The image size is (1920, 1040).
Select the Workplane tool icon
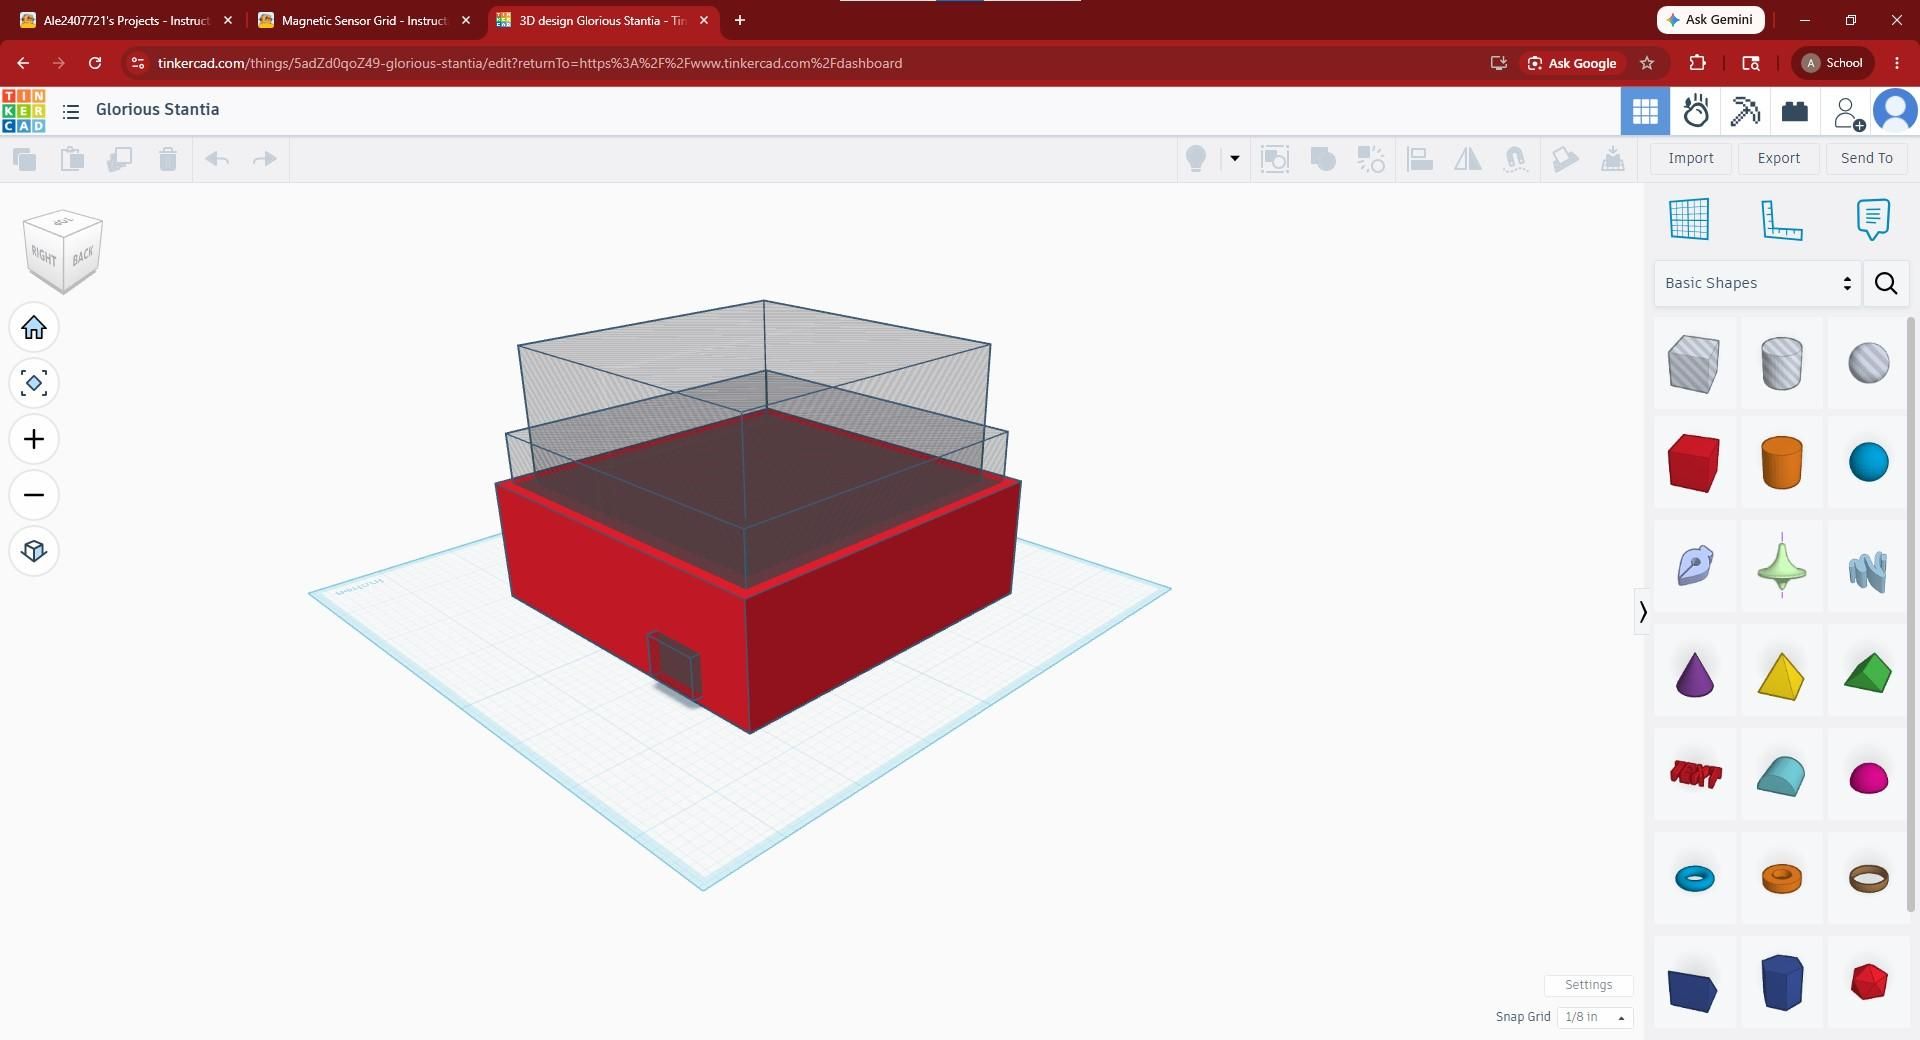tap(1689, 219)
